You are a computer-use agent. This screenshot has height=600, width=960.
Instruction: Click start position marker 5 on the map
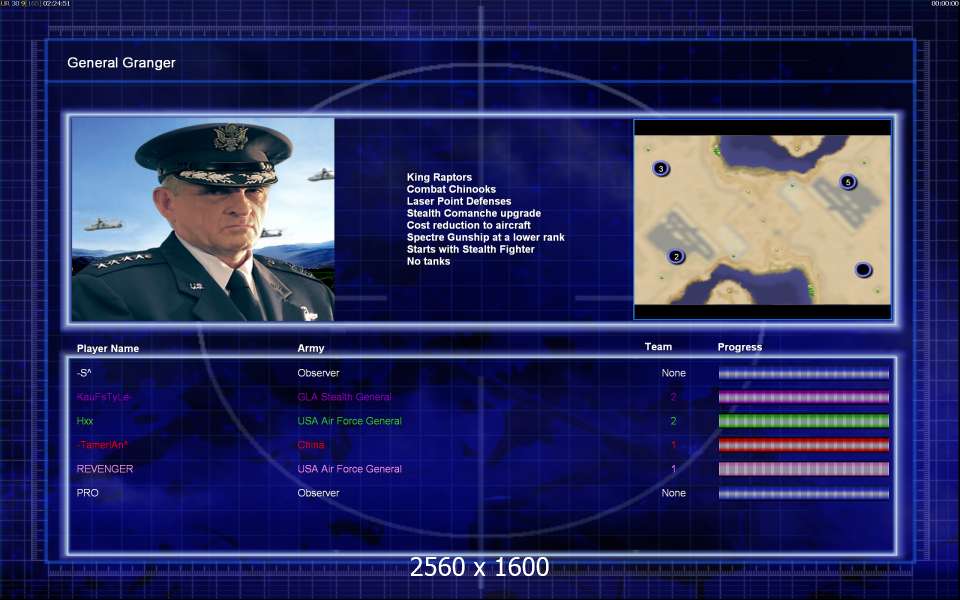click(848, 182)
